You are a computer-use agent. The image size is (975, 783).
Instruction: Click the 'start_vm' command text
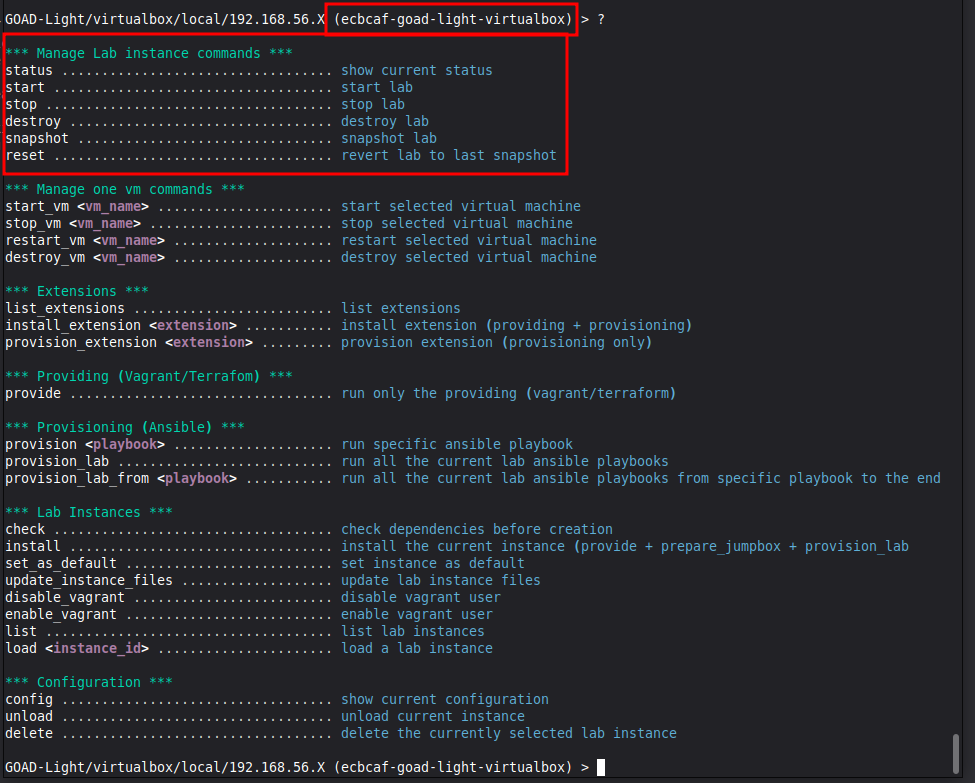coord(37,207)
